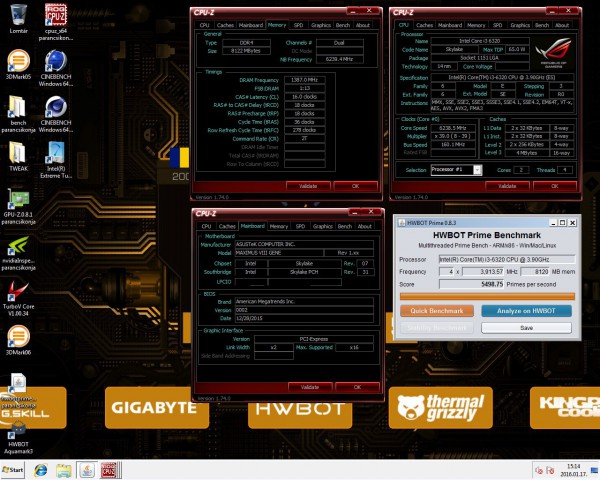This screenshot has width=600, height=480.
Task: Open SPD tab in memory CPU-Z window
Action: [298, 25]
